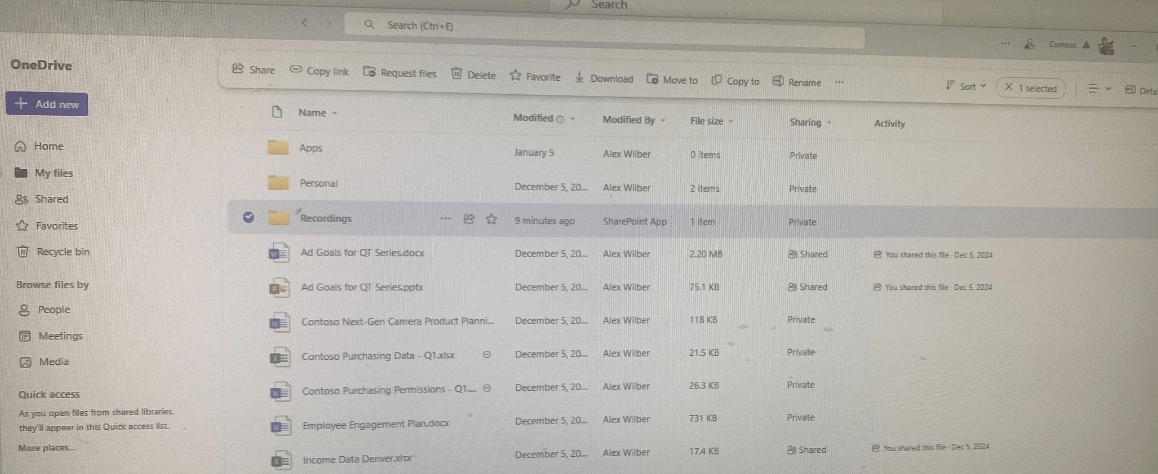The image size is (1158, 474).
Task: Click the Personal folder icon
Action: pos(278,182)
